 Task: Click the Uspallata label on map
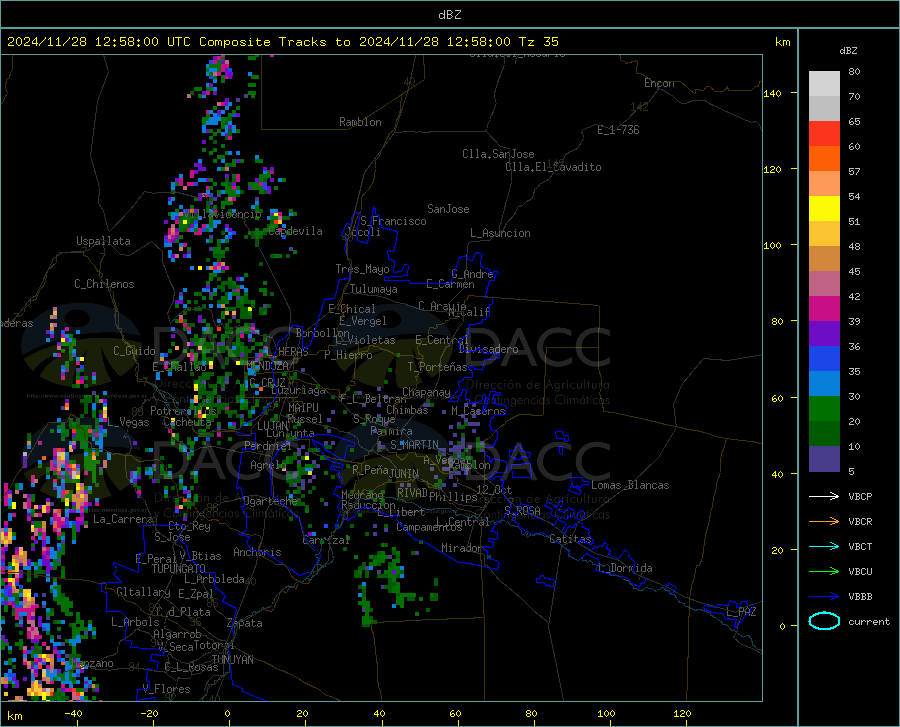point(103,242)
